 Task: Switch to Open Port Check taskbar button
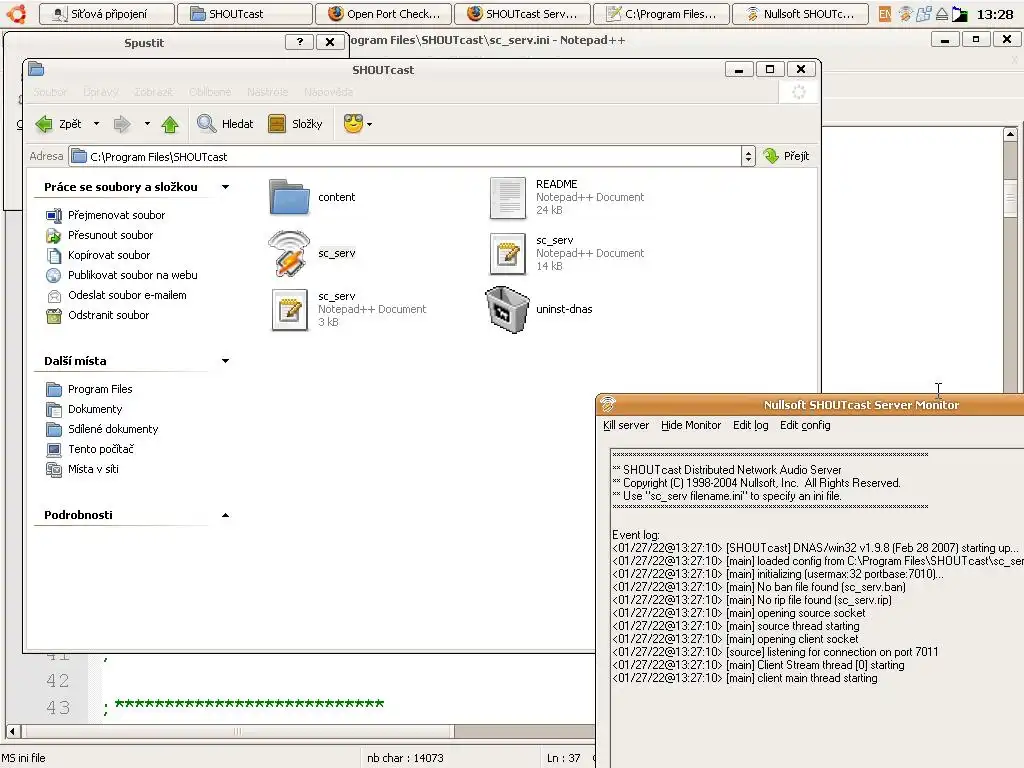click(x=383, y=14)
